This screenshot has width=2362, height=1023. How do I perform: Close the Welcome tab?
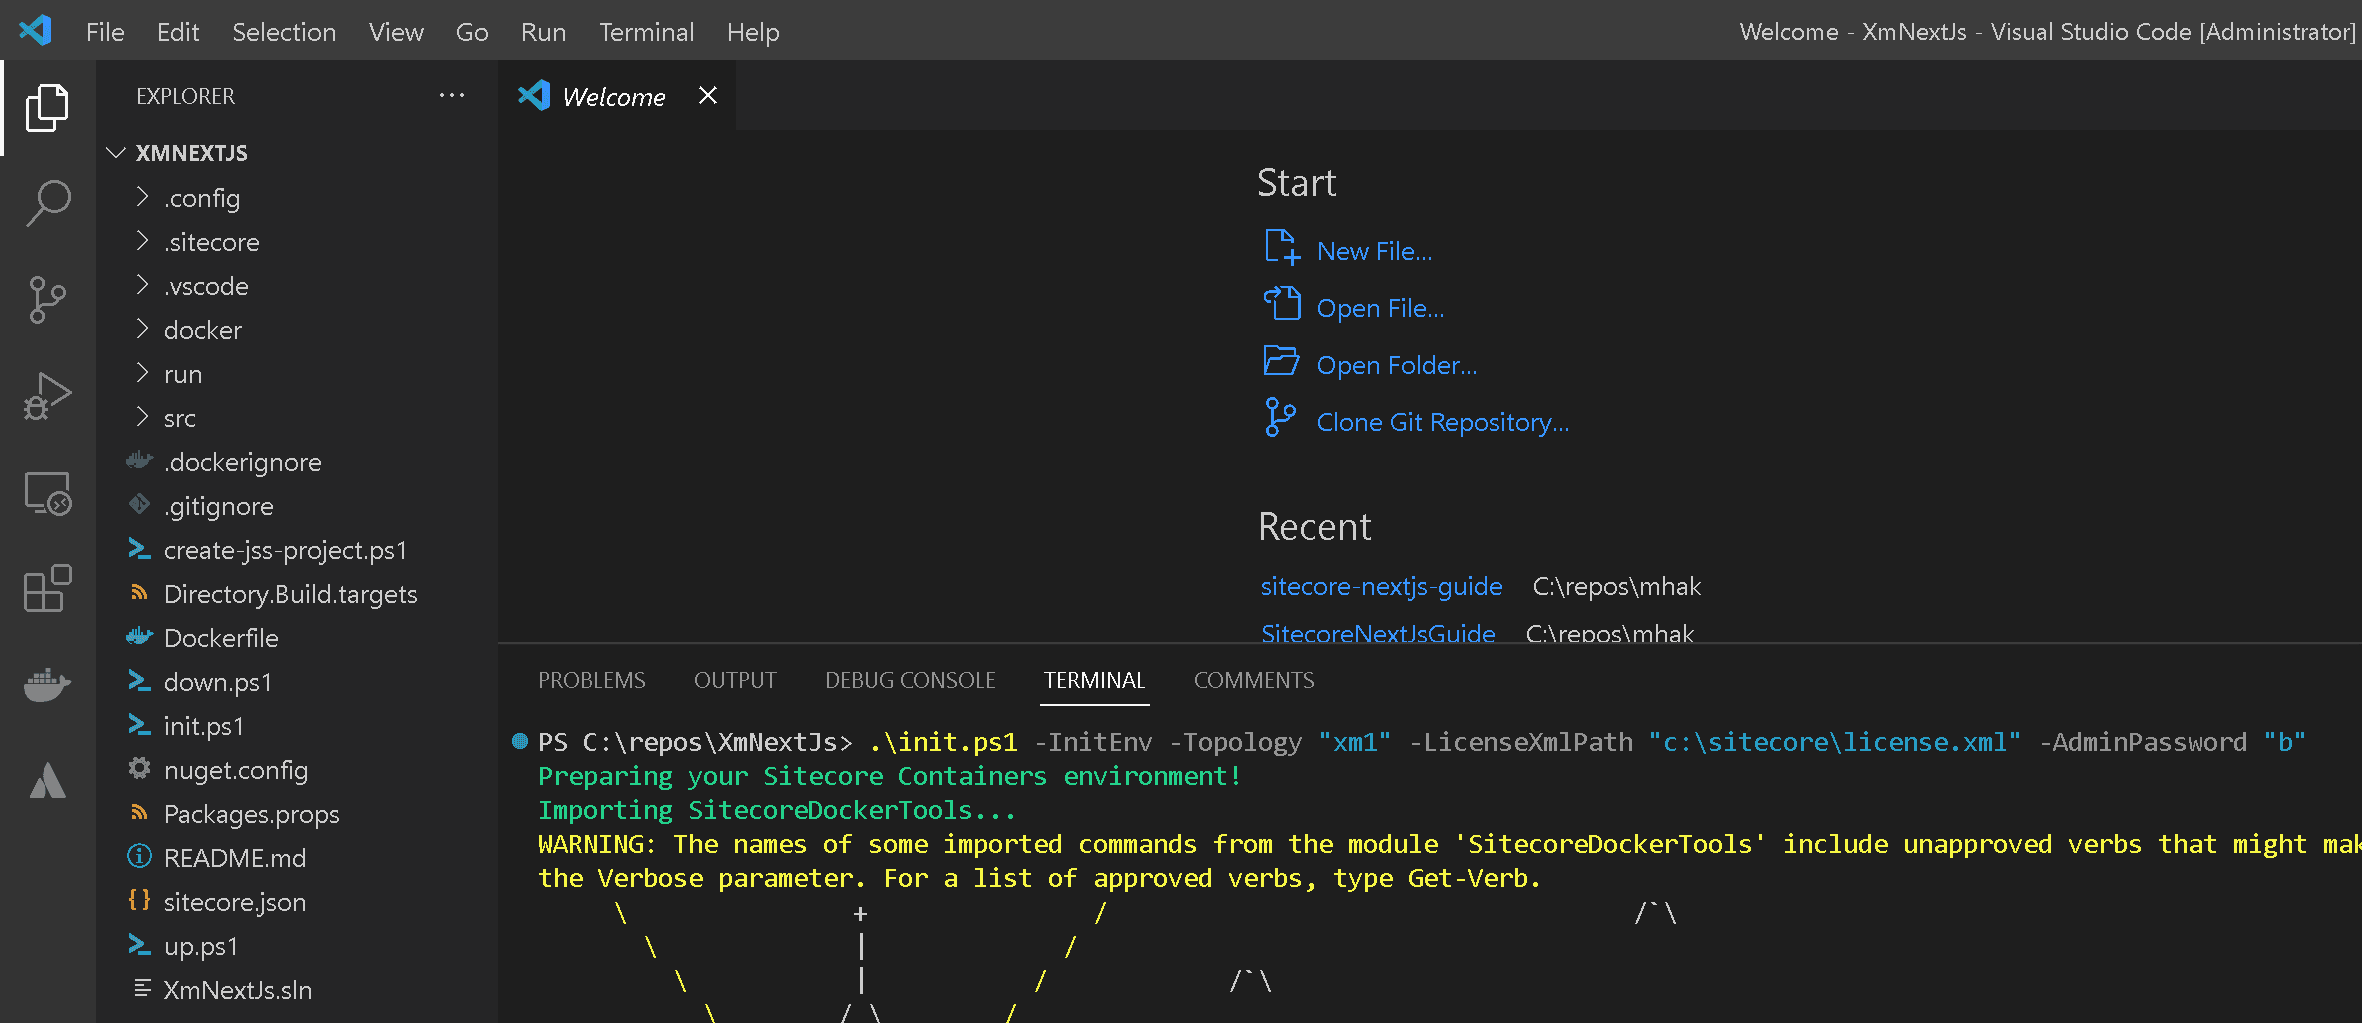coord(708,95)
